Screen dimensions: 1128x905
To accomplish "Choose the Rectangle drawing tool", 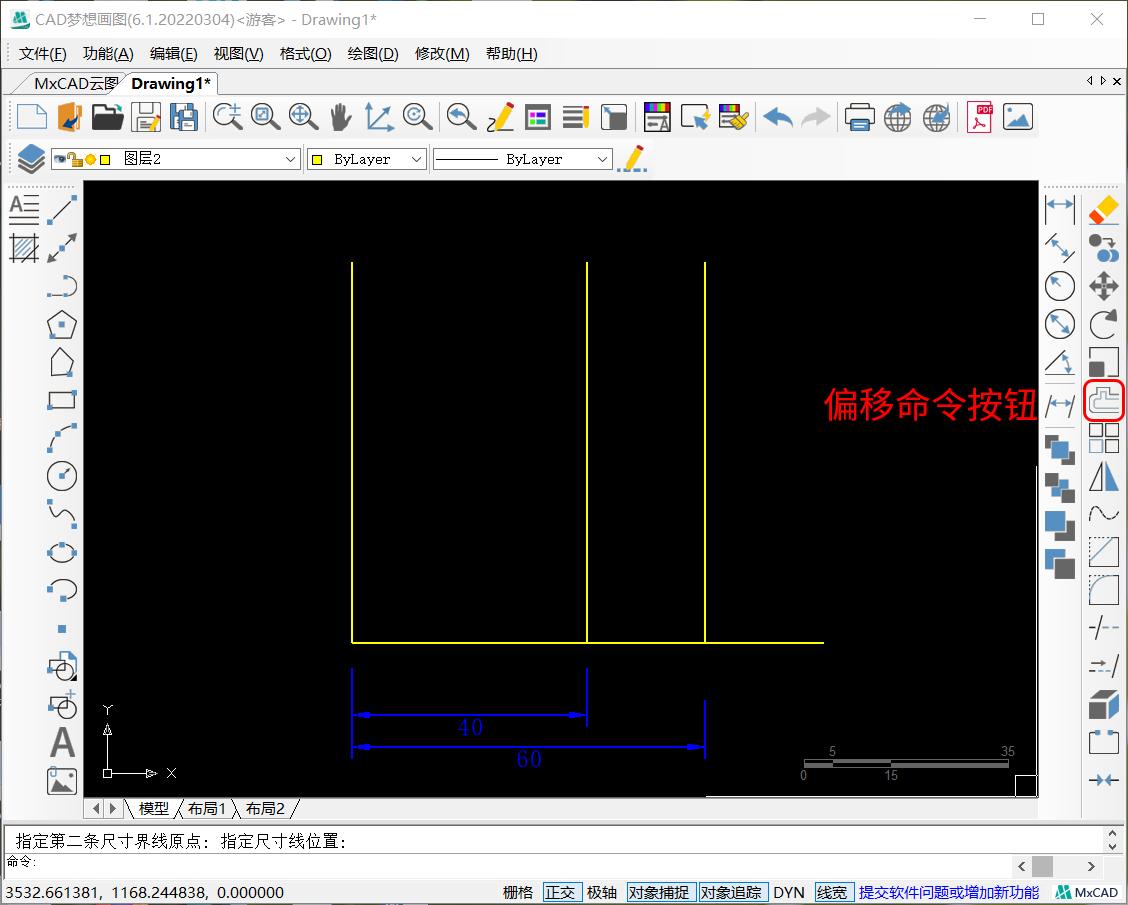I will point(61,400).
